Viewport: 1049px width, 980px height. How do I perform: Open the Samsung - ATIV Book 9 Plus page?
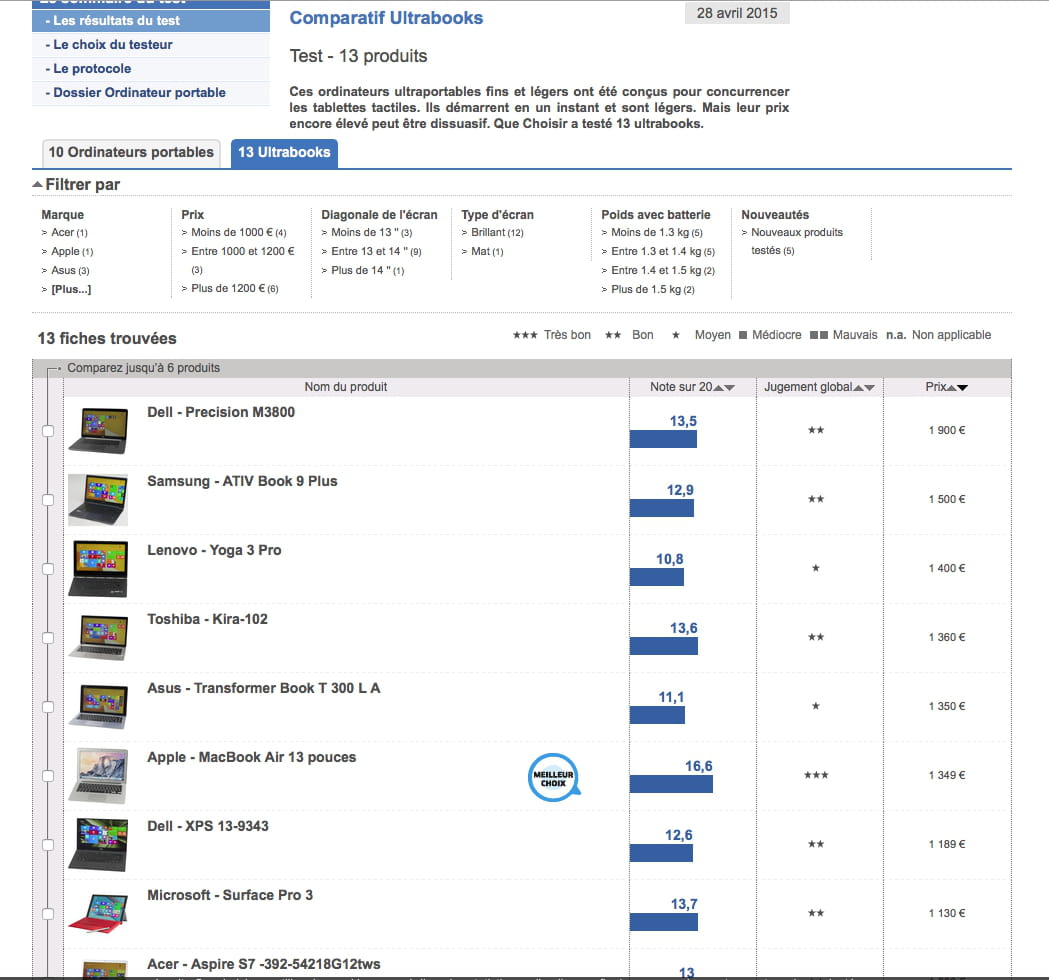pyautogui.click(x=242, y=481)
